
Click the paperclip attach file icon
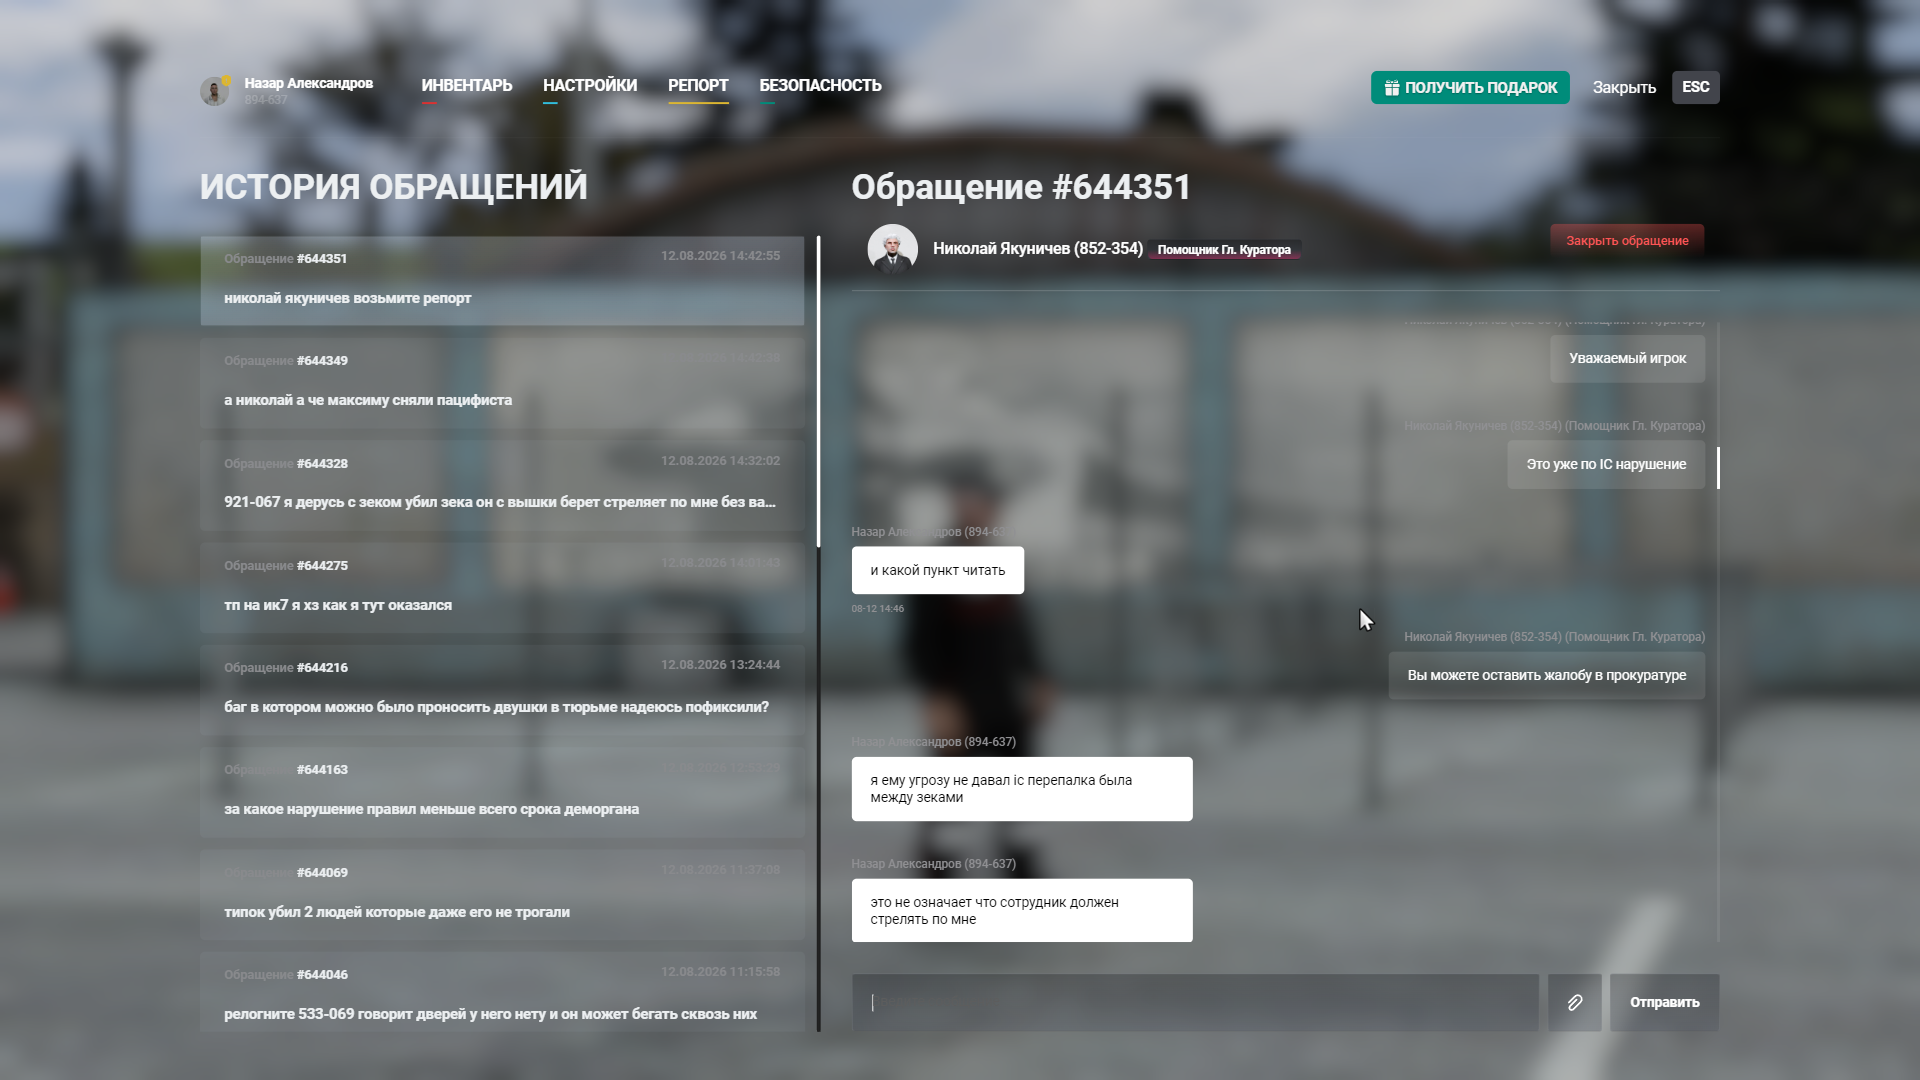[1574, 1002]
